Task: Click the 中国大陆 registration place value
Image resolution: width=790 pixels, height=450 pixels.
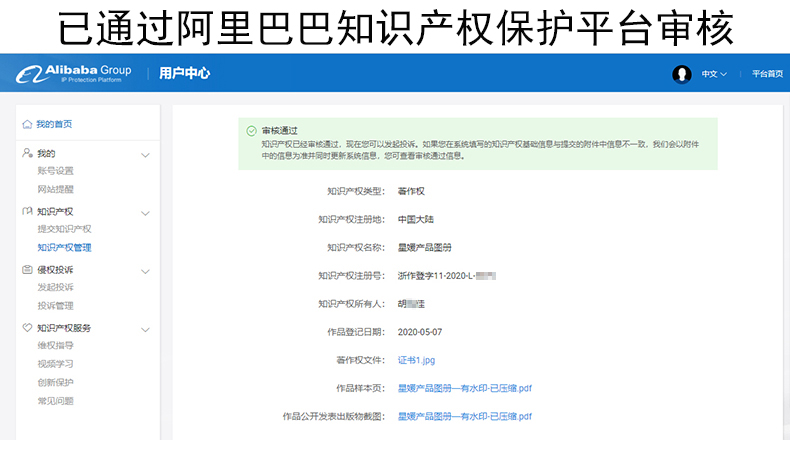Action: (416, 220)
